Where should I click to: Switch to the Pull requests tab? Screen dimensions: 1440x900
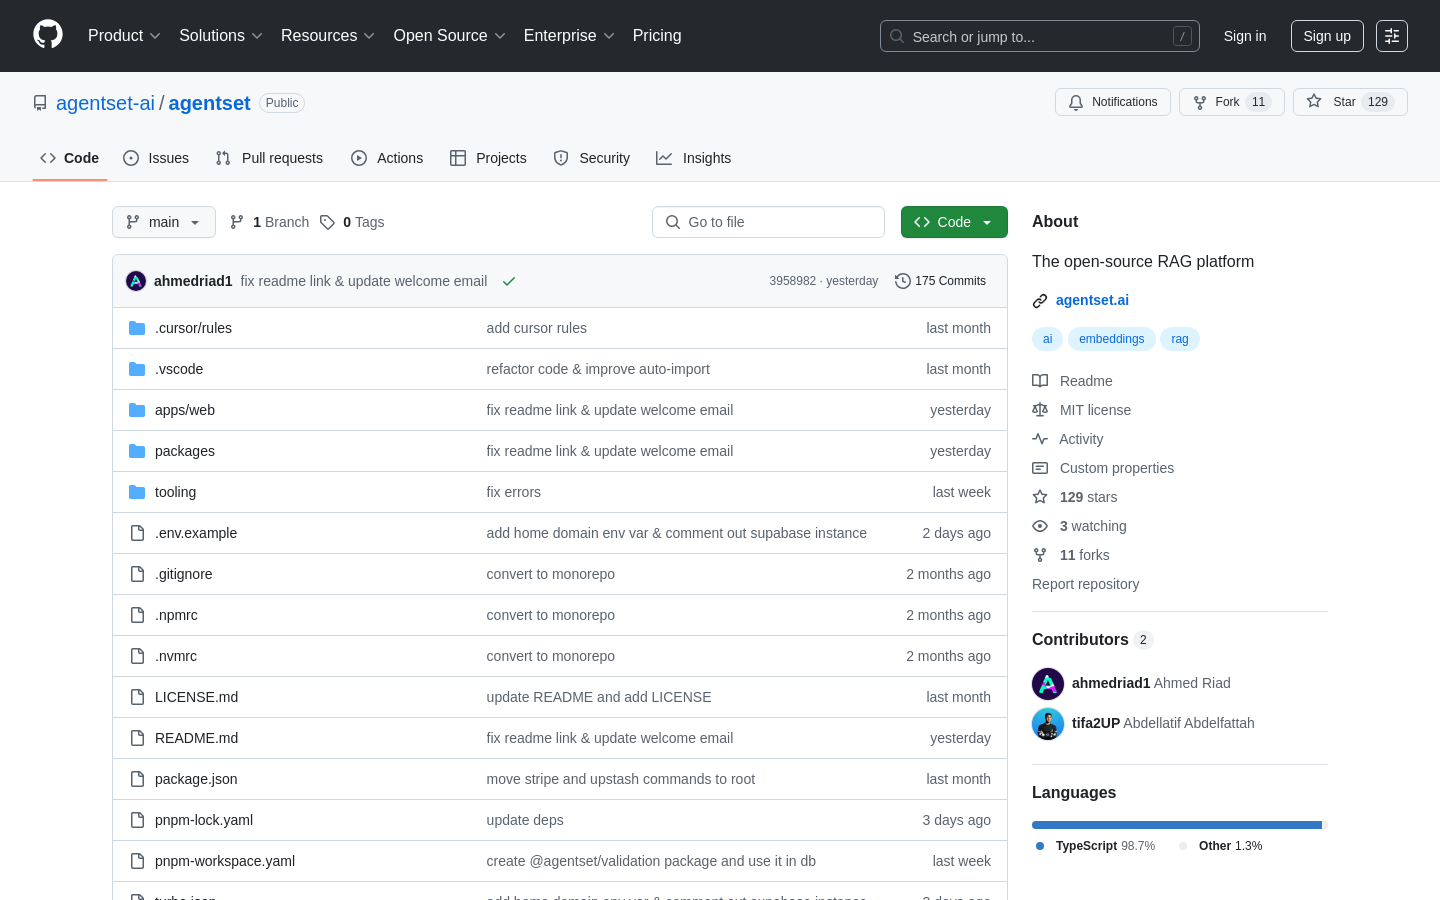269,158
